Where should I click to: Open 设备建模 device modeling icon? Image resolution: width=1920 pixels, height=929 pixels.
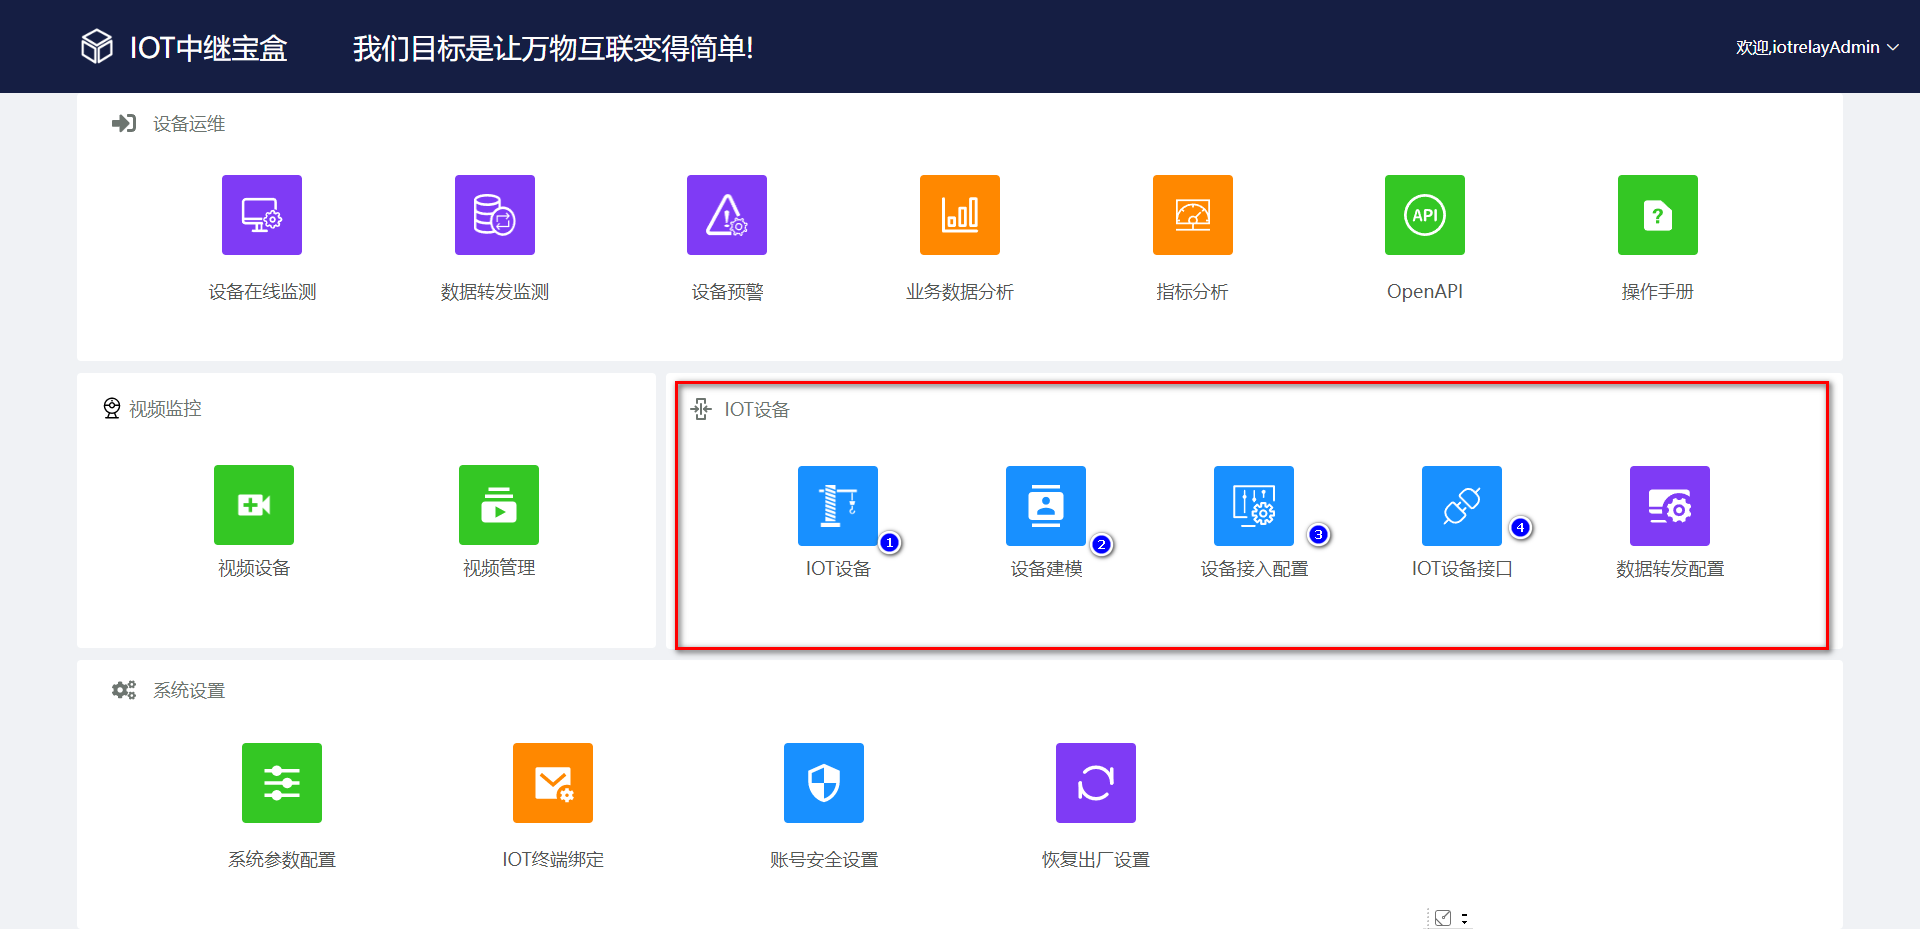(x=1046, y=506)
